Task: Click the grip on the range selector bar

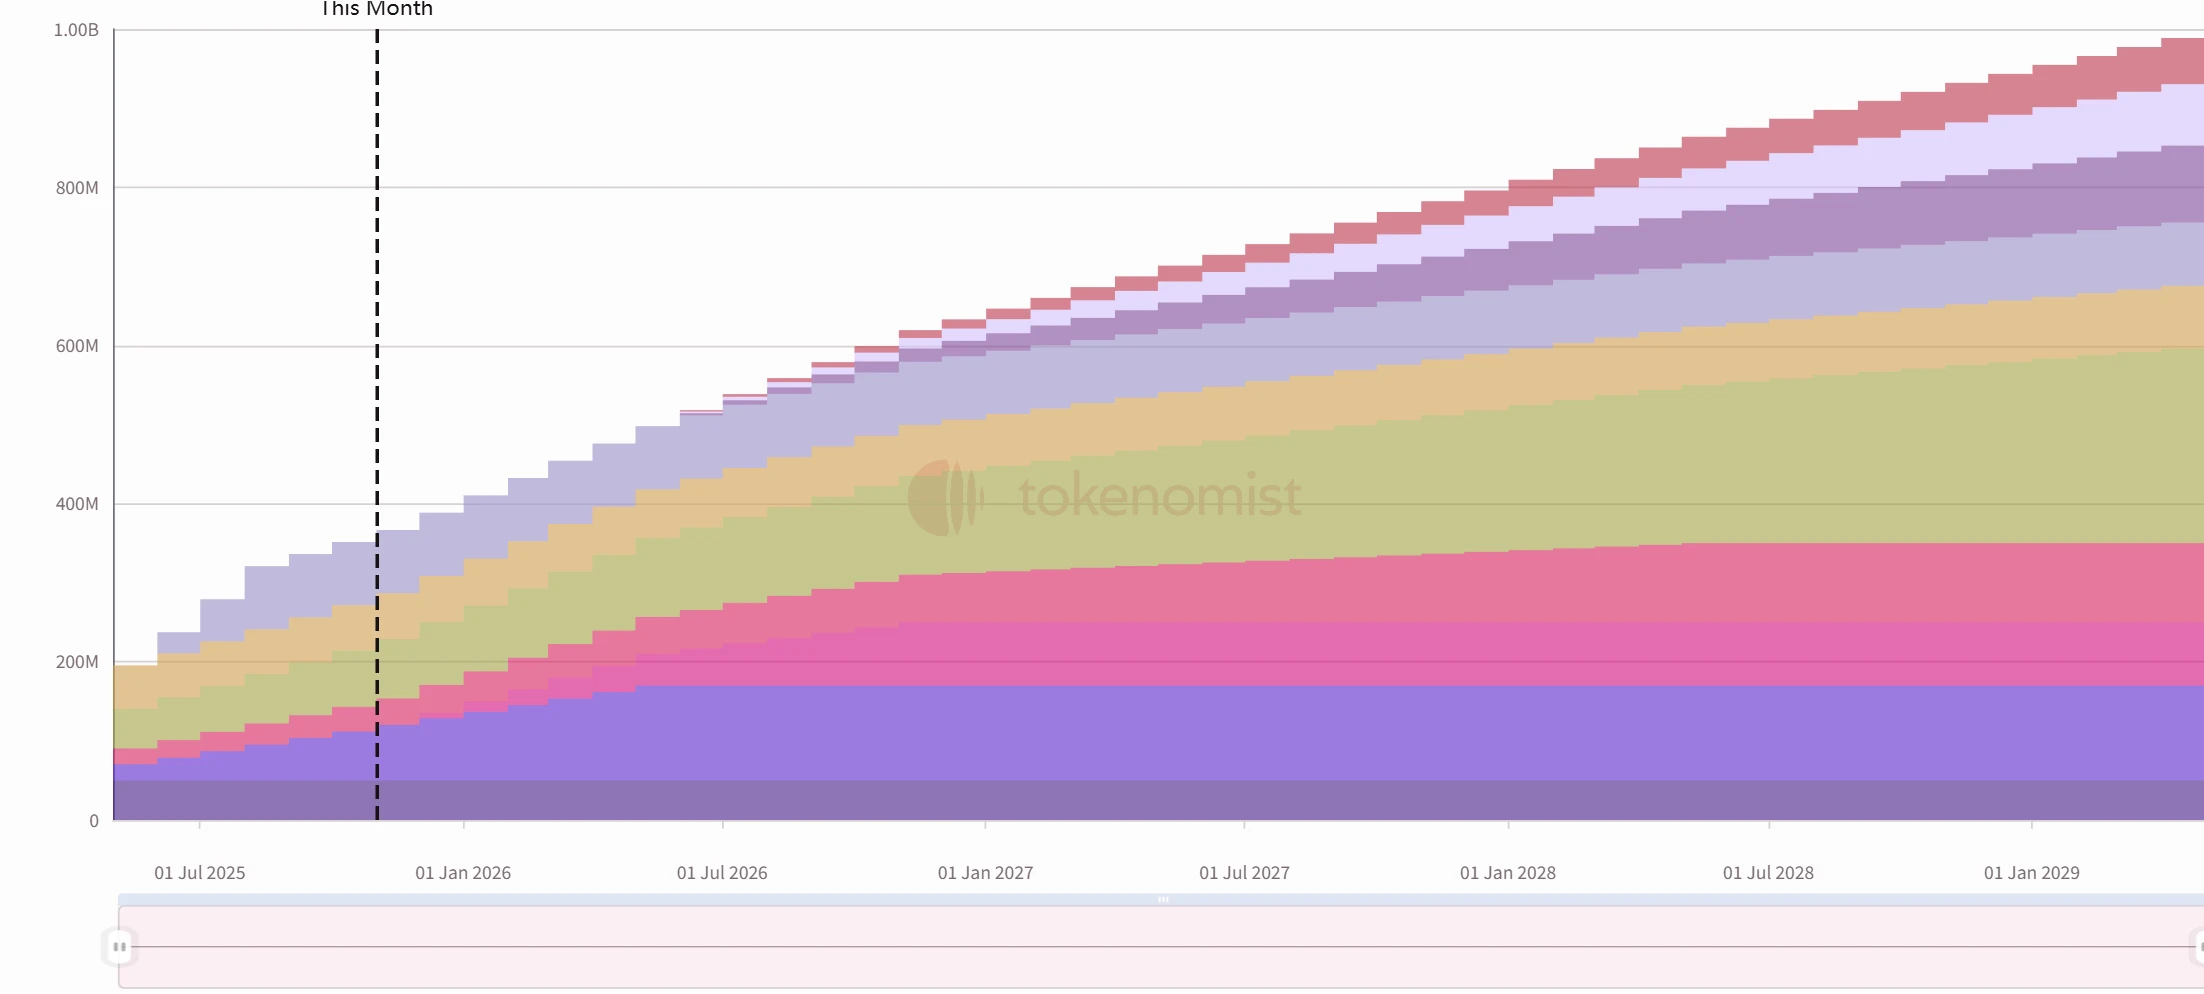Action: coord(1163,900)
